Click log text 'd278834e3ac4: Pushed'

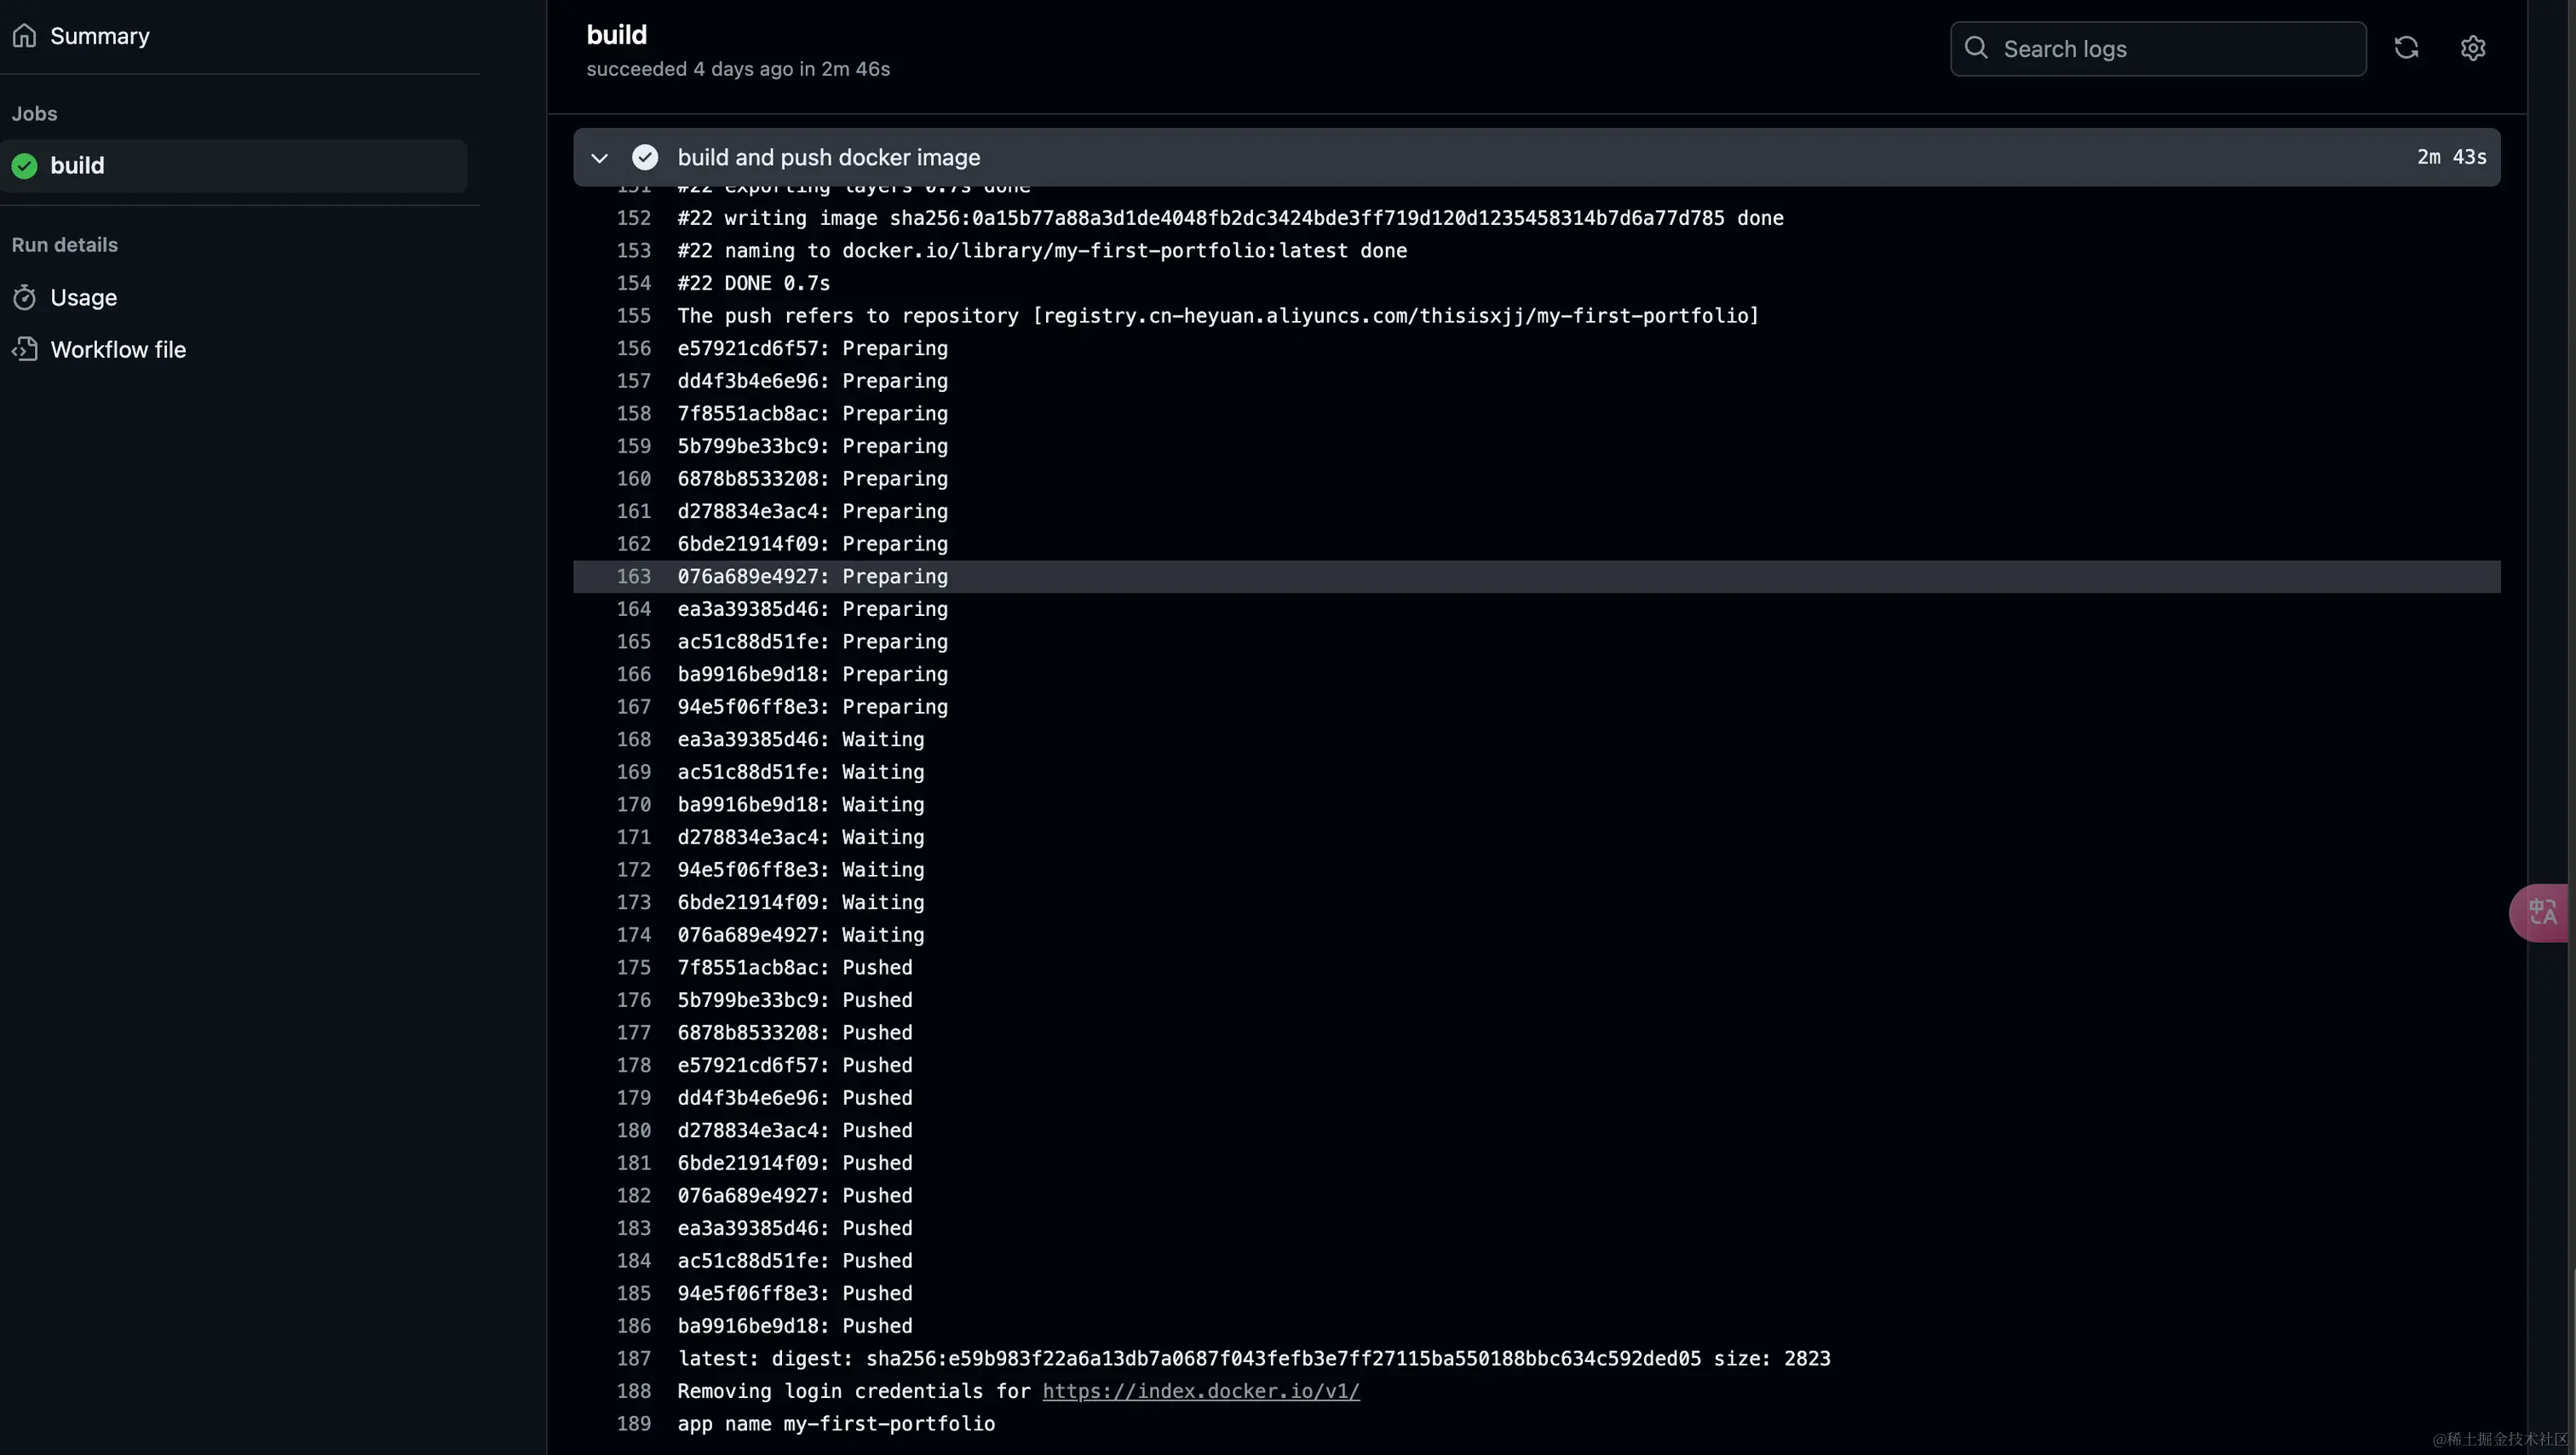click(x=795, y=1131)
